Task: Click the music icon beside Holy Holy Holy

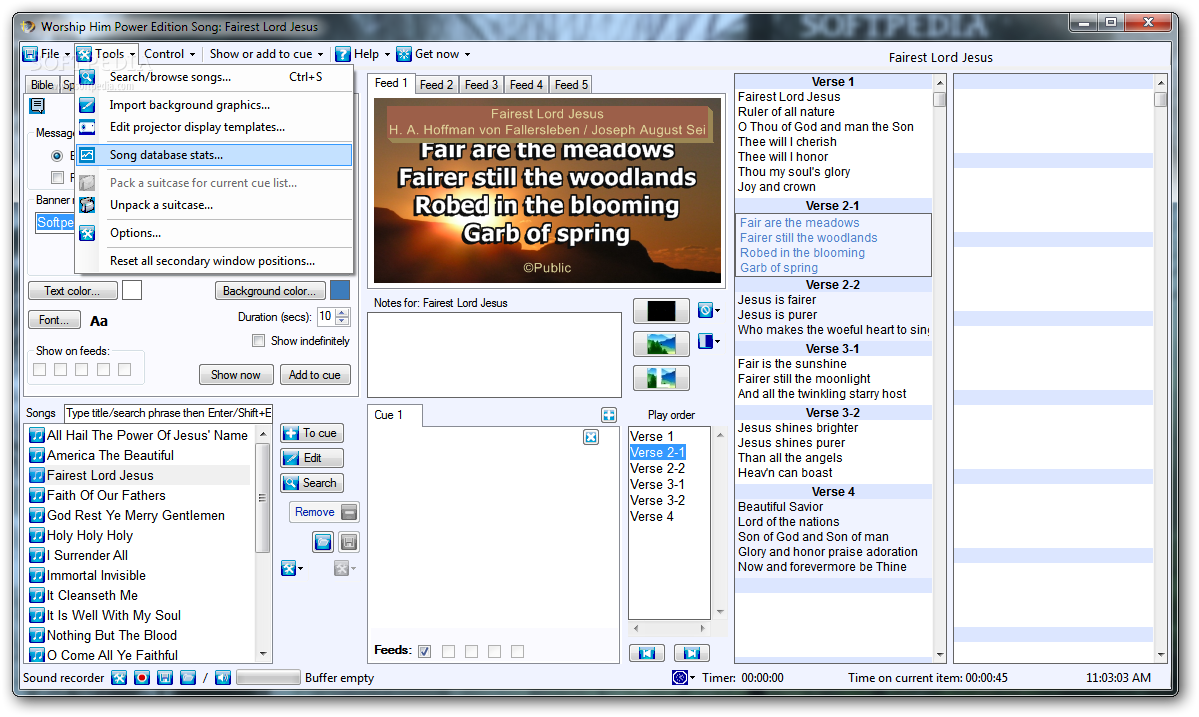Action: [x=37, y=535]
